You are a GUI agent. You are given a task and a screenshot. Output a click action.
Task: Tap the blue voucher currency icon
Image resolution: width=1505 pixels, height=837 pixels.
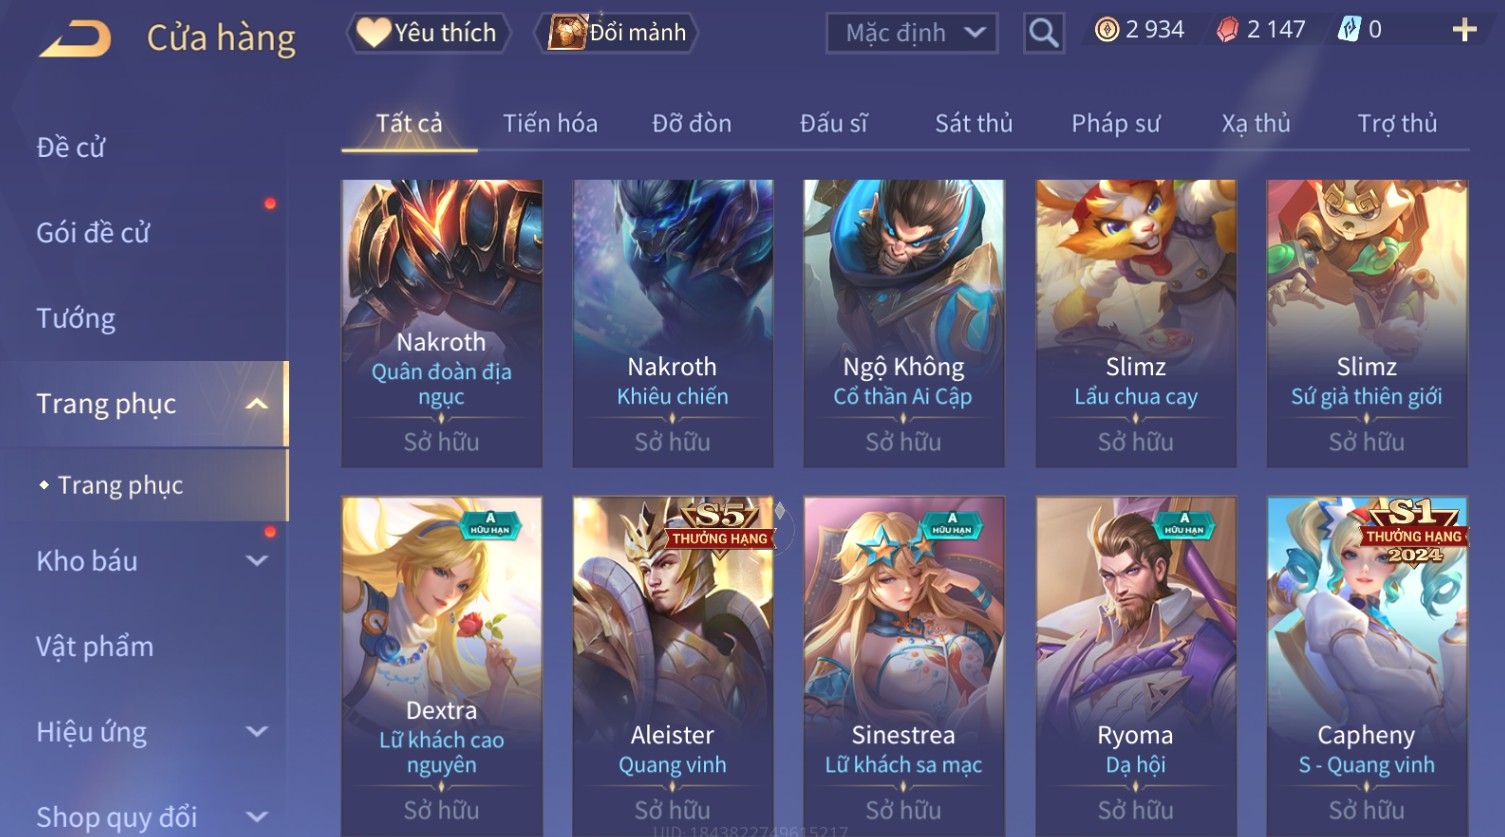pos(1349,30)
